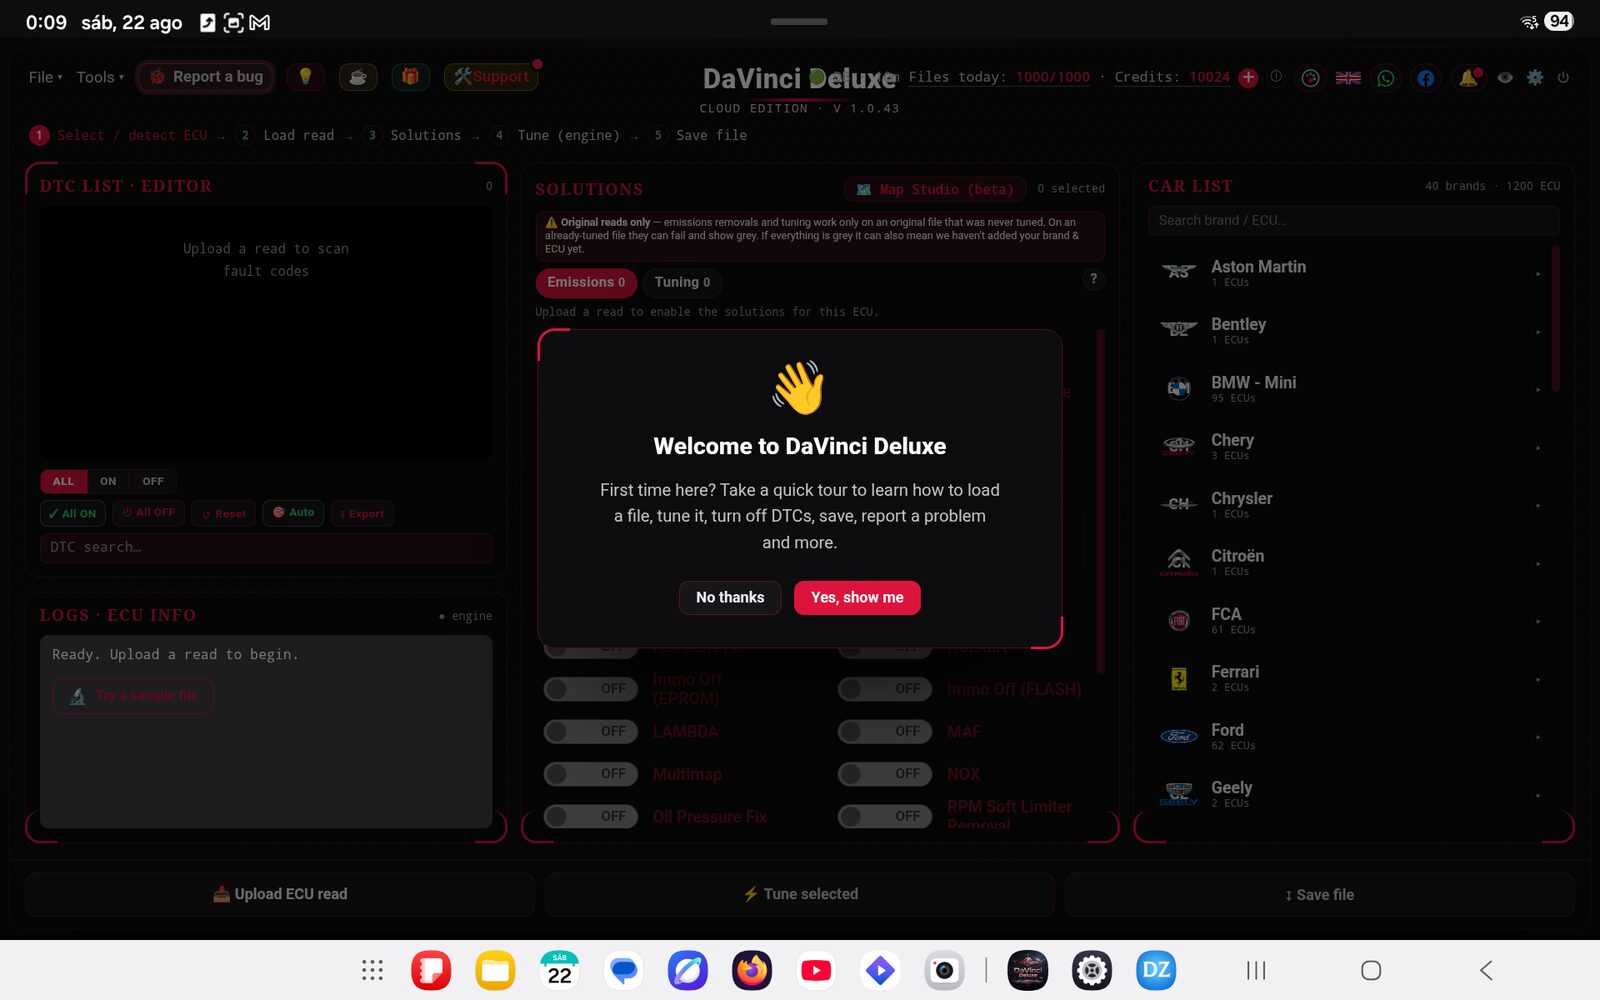Open the settings gear in the header
This screenshot has height=1000, width=1600.
coord(1535,77)
